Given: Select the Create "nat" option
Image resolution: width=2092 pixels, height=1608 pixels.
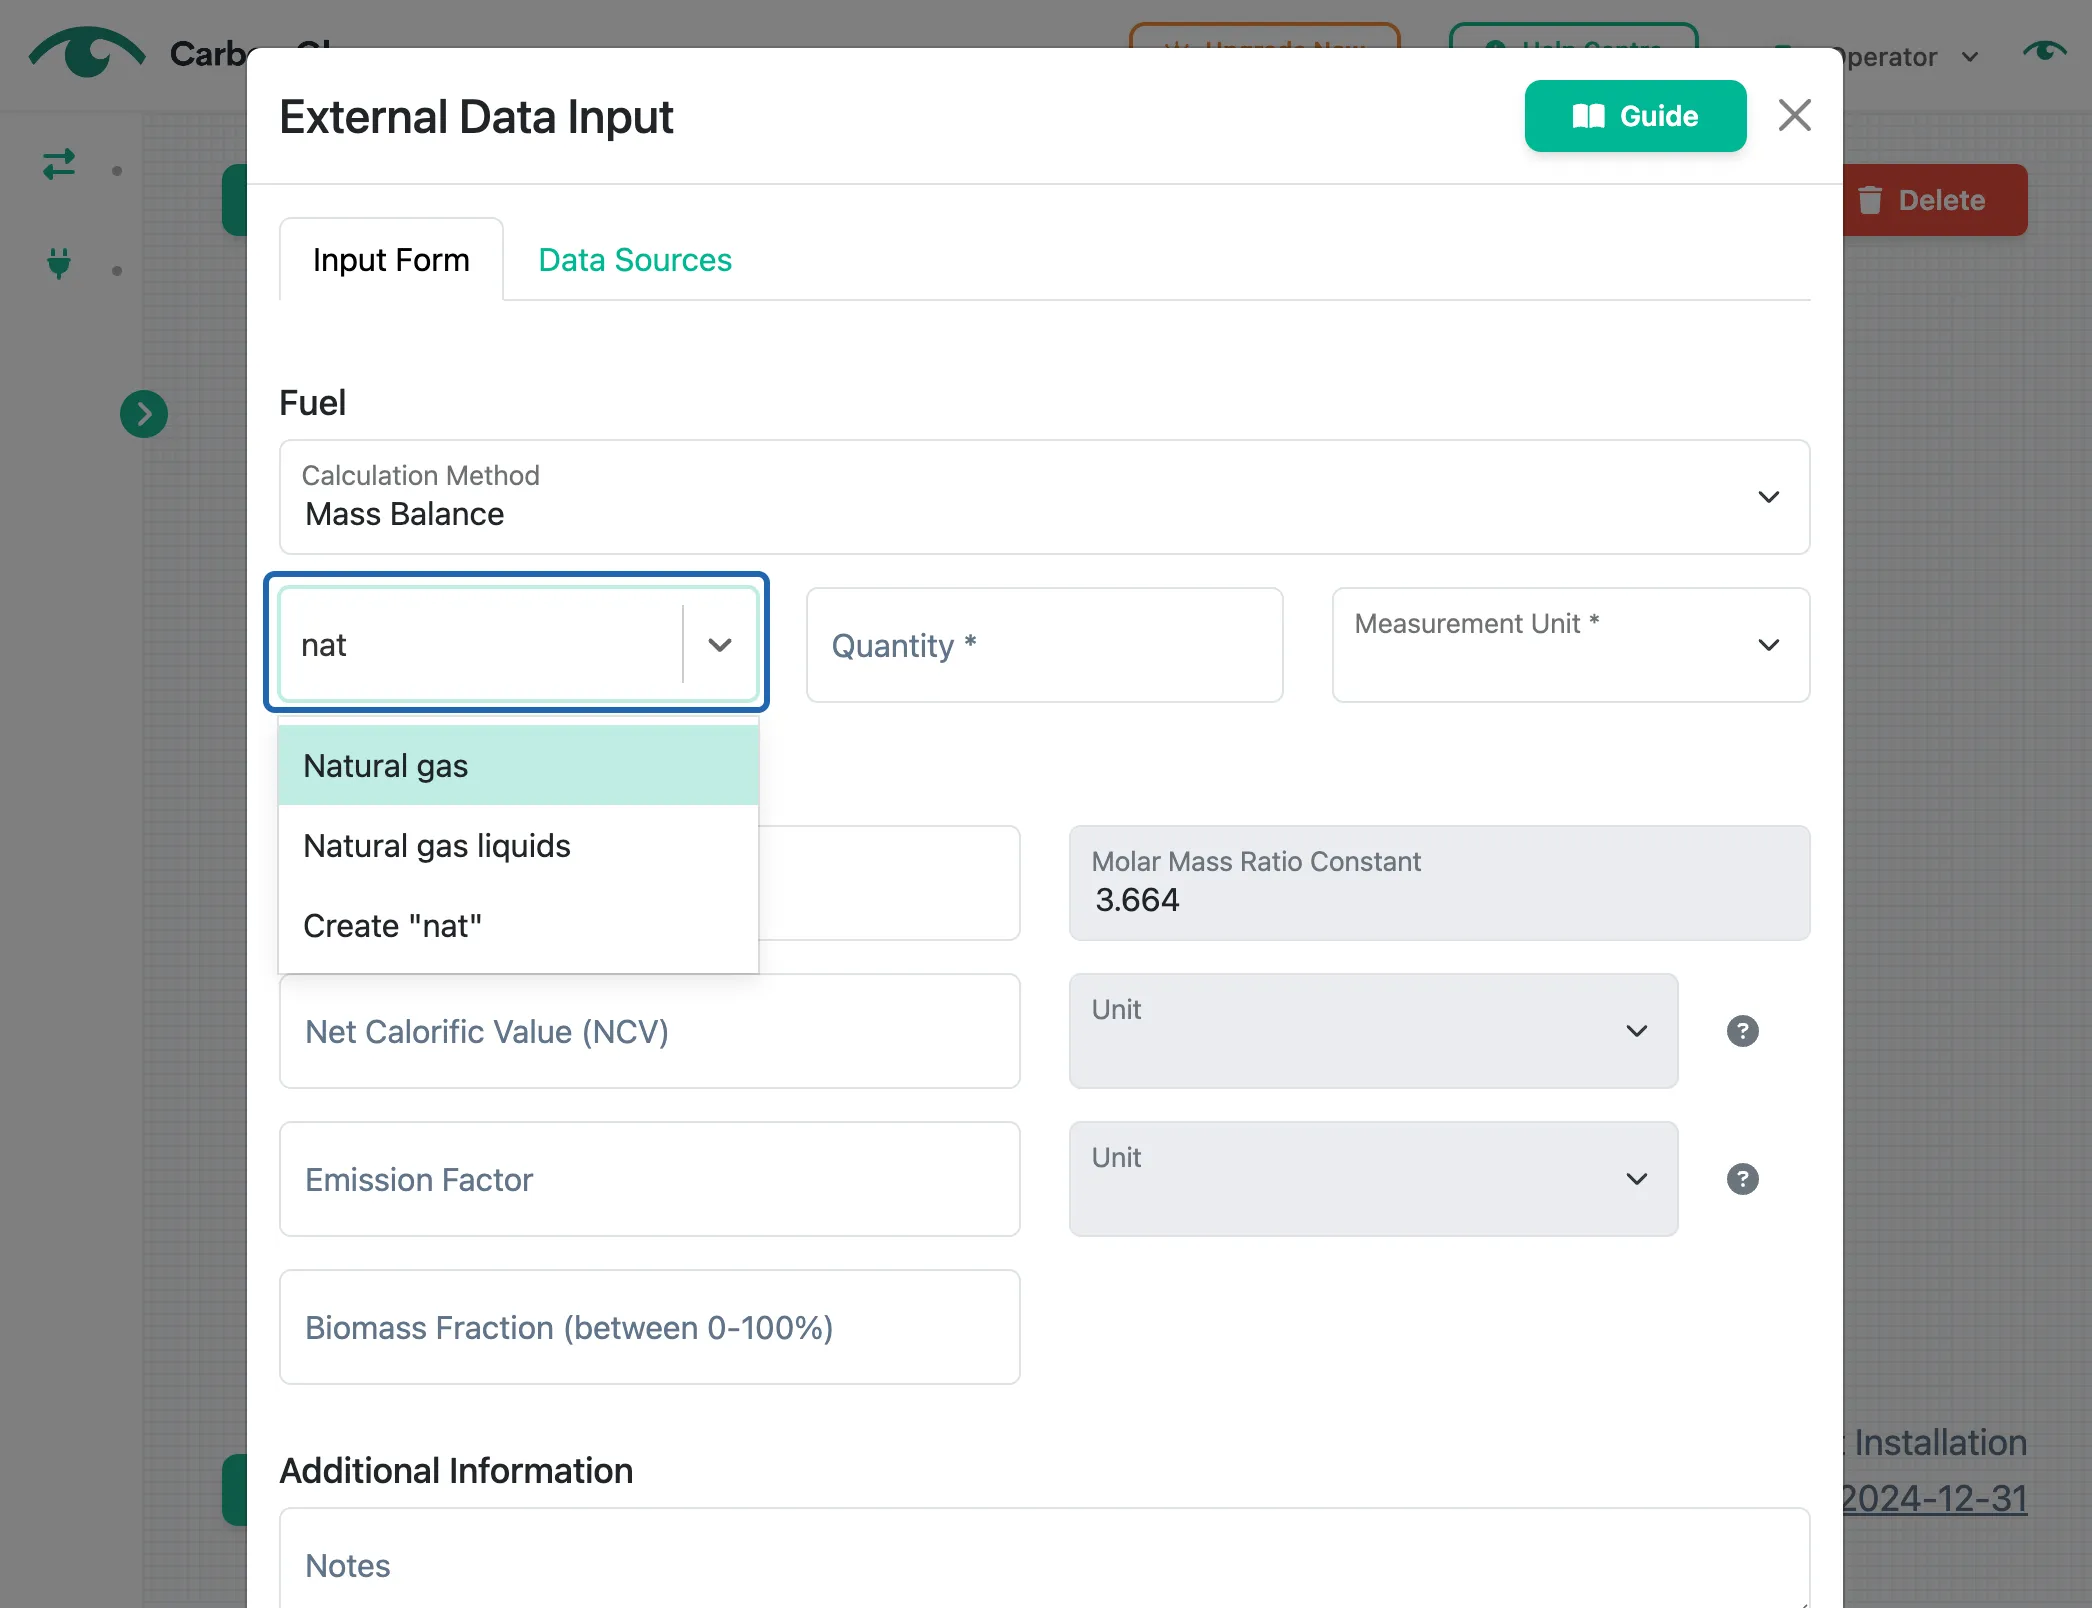Looking at the screenshot, I should (518, 926).
